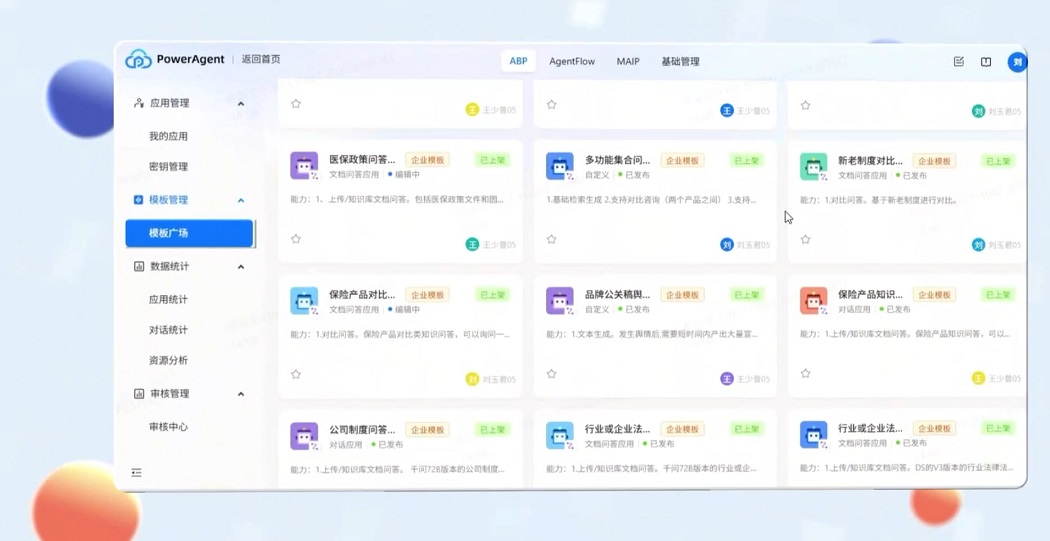
Task: Open the 刘 user avatar menu
Action: [x=1017, y=62]
